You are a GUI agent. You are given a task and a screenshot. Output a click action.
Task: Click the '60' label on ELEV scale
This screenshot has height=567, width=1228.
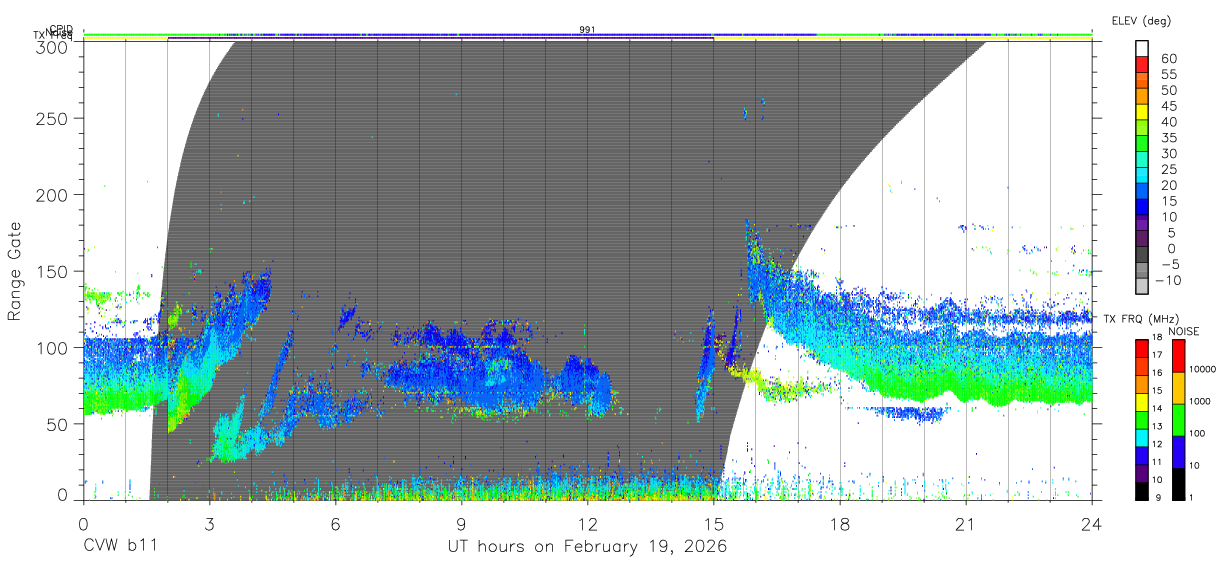point(1169,59)
